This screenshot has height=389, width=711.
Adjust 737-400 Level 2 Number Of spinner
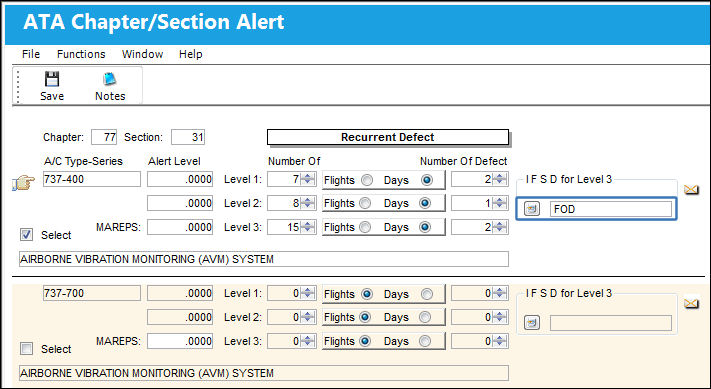point(308,203)
